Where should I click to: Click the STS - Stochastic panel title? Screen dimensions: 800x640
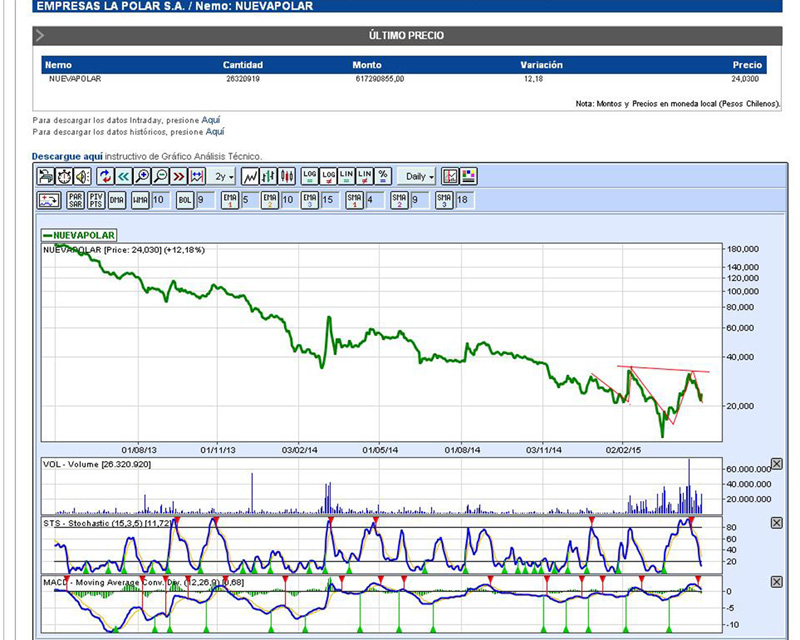tap(108, 524)
